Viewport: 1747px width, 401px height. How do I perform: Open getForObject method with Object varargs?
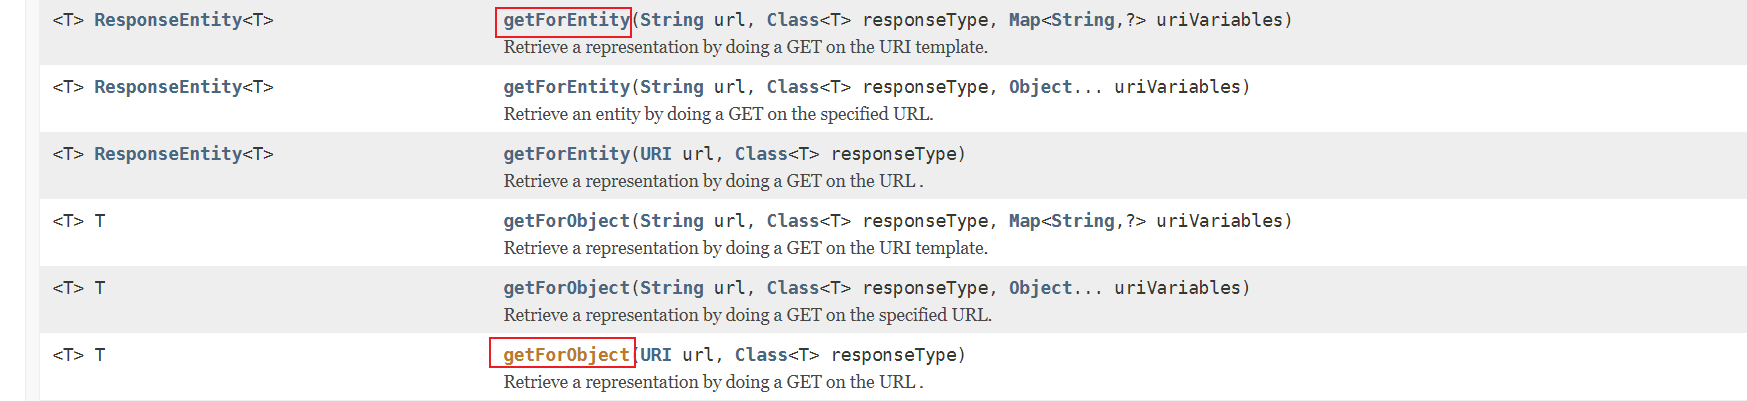pos(566,288)
